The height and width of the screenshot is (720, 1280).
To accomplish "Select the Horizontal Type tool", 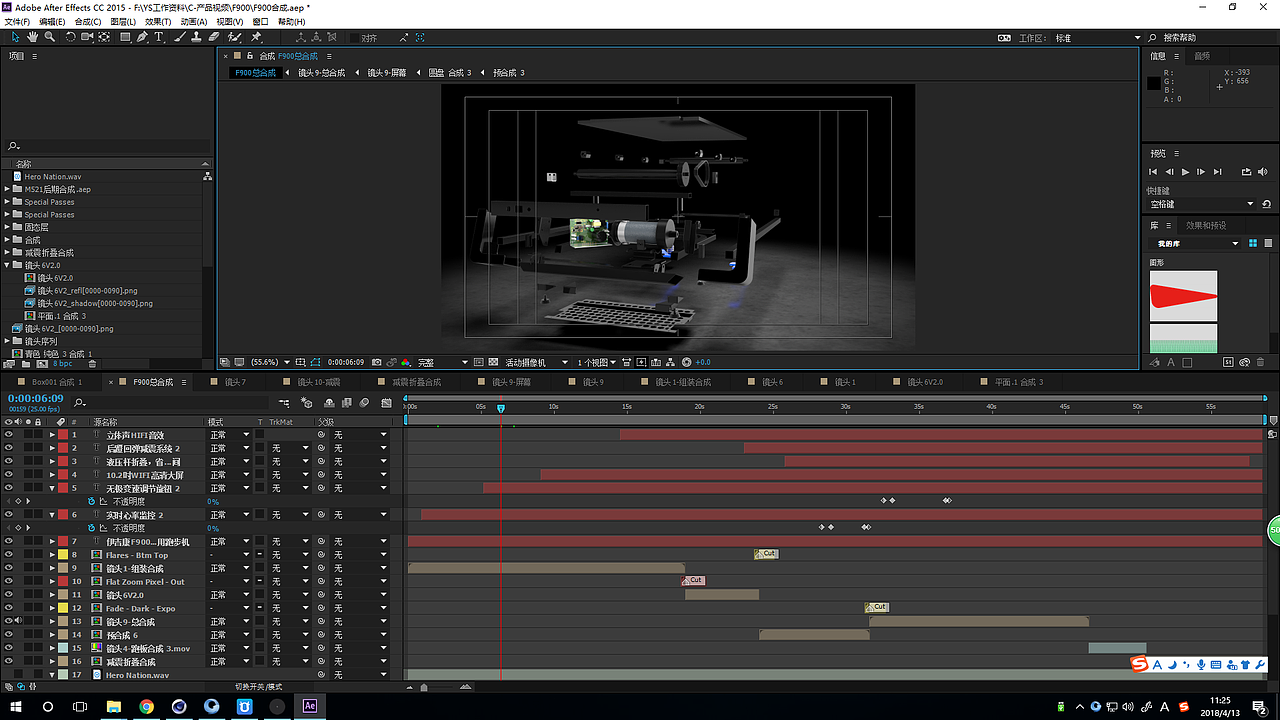I will (159, 37).
